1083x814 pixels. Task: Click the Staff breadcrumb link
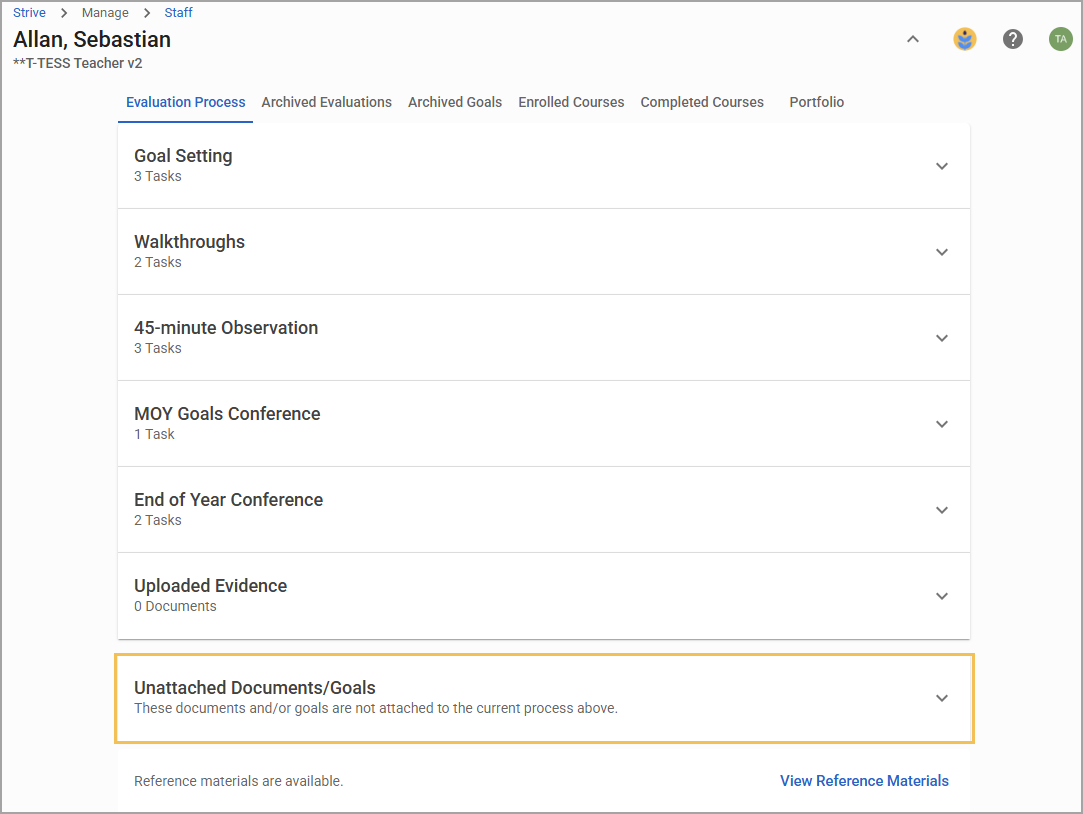[178, 12]
